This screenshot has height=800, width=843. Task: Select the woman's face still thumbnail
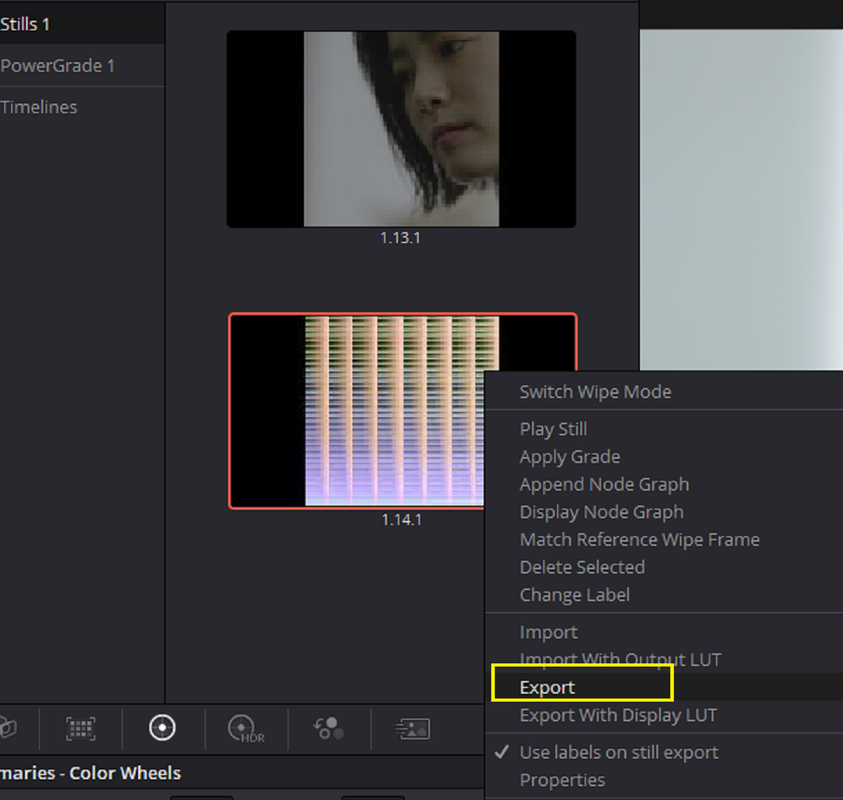pyautogui.click(x=401, y=129)
